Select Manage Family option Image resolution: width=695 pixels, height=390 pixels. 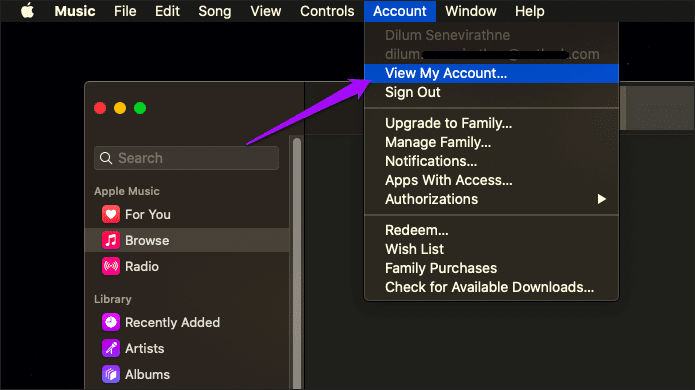pos(491,142)
